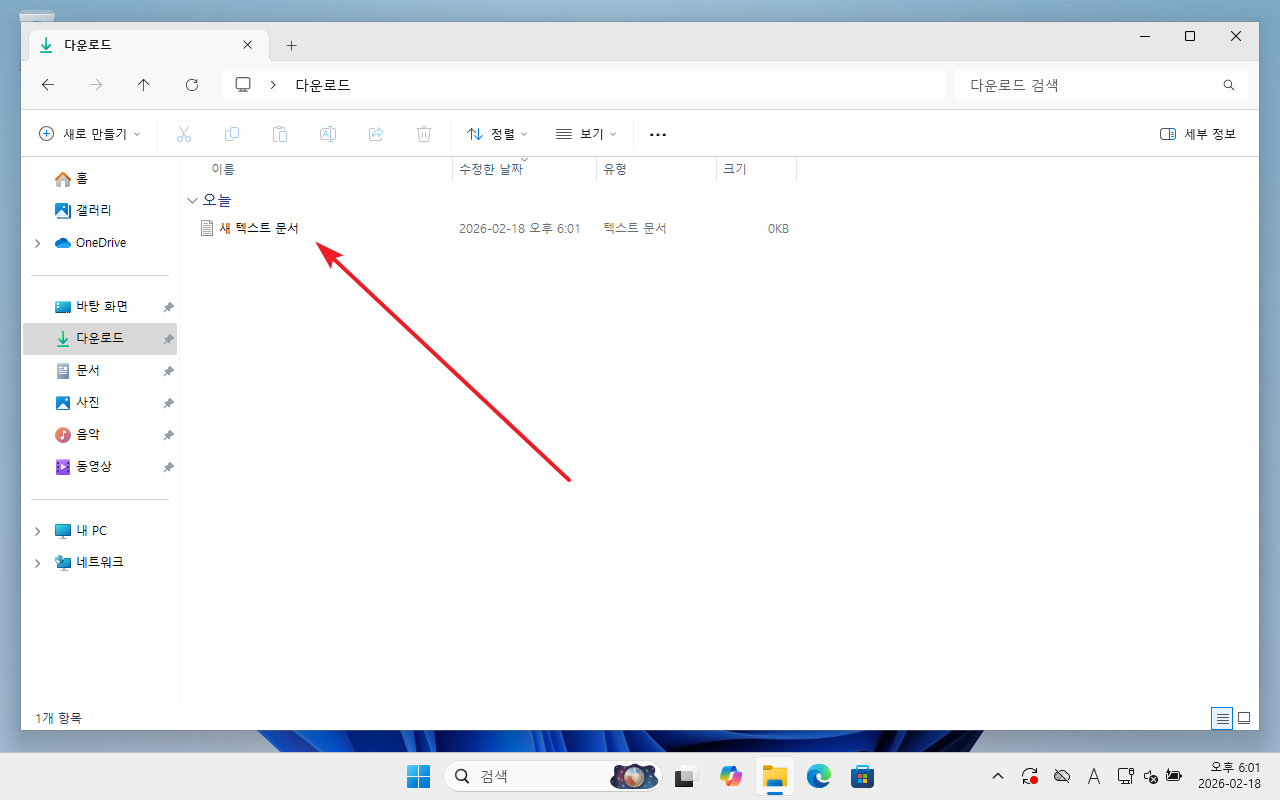Select 문서 in the sidebar
This screenshot has height=800, width=1280.
(88, 371)
